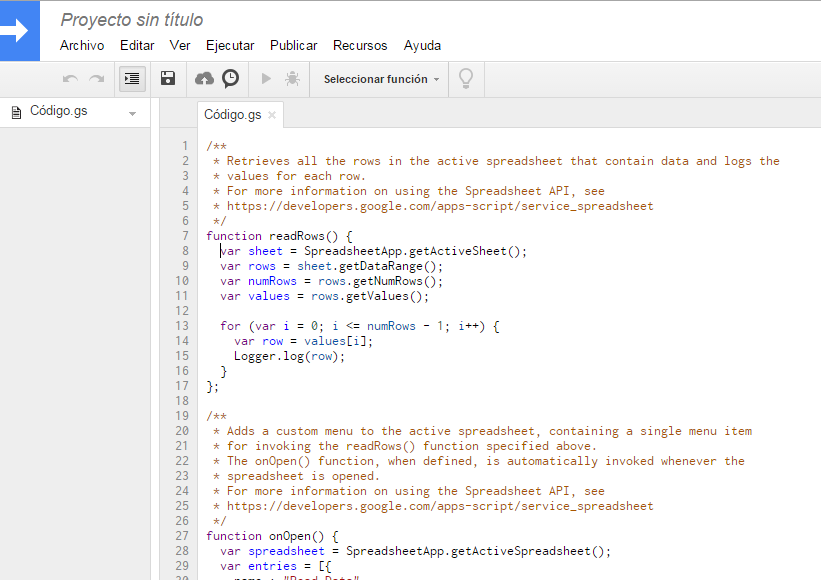Screen dimensions: 821x580
Task: Open the Recursos menu
Action: tap(360, 45)
